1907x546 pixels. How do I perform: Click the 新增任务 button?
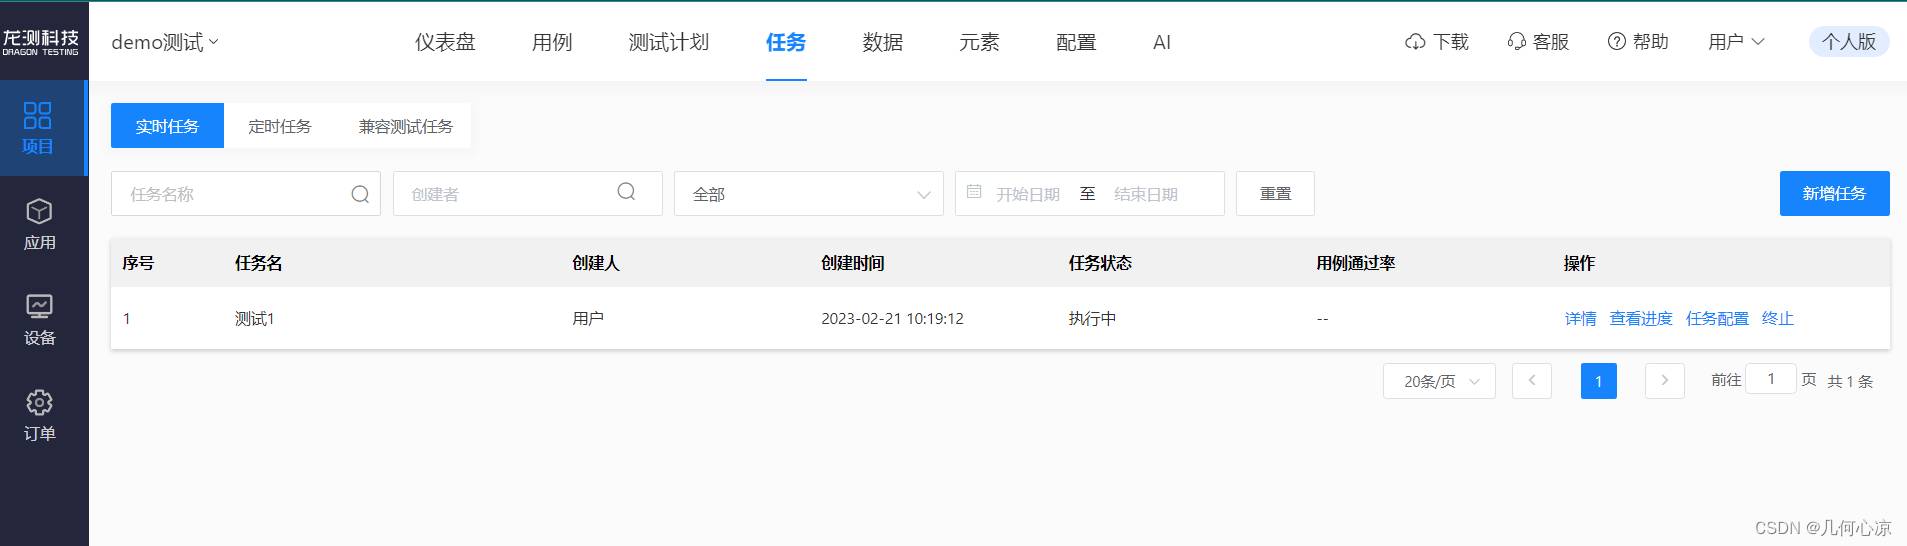pyautogui.click(x=1834, y=193)
